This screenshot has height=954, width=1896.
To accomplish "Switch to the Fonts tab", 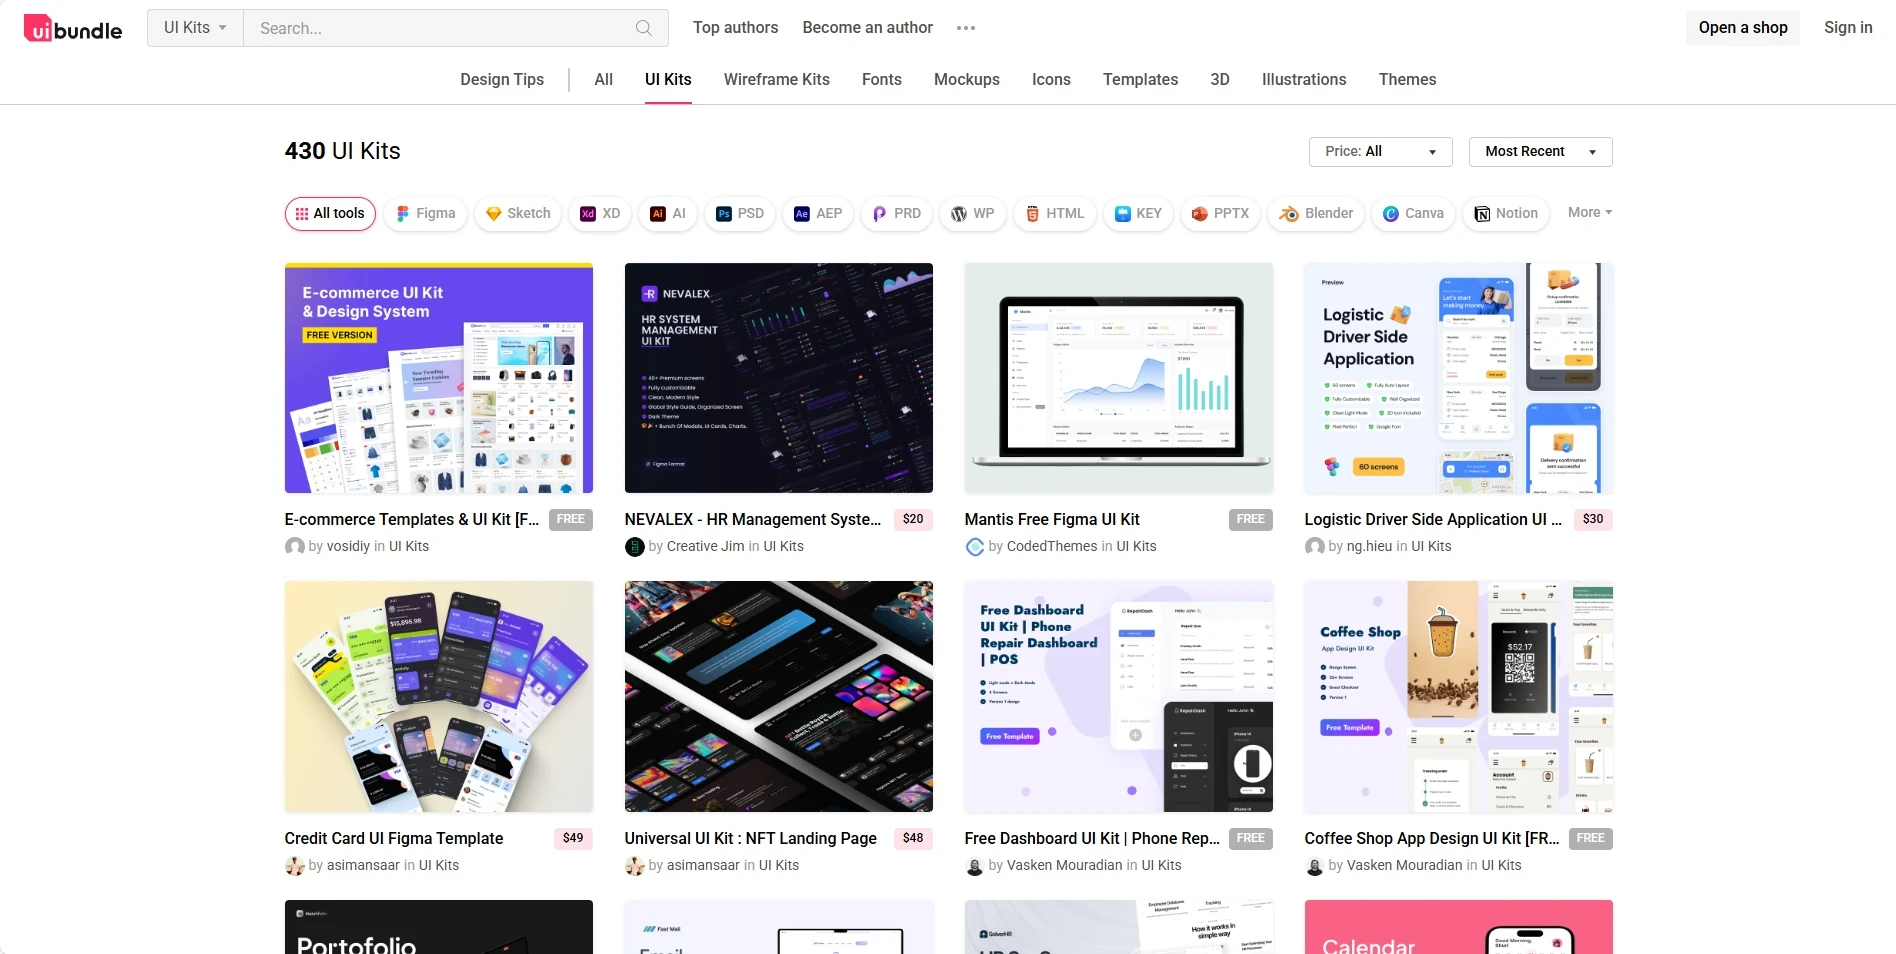I will pyautogui.click(x=881, y=80).
